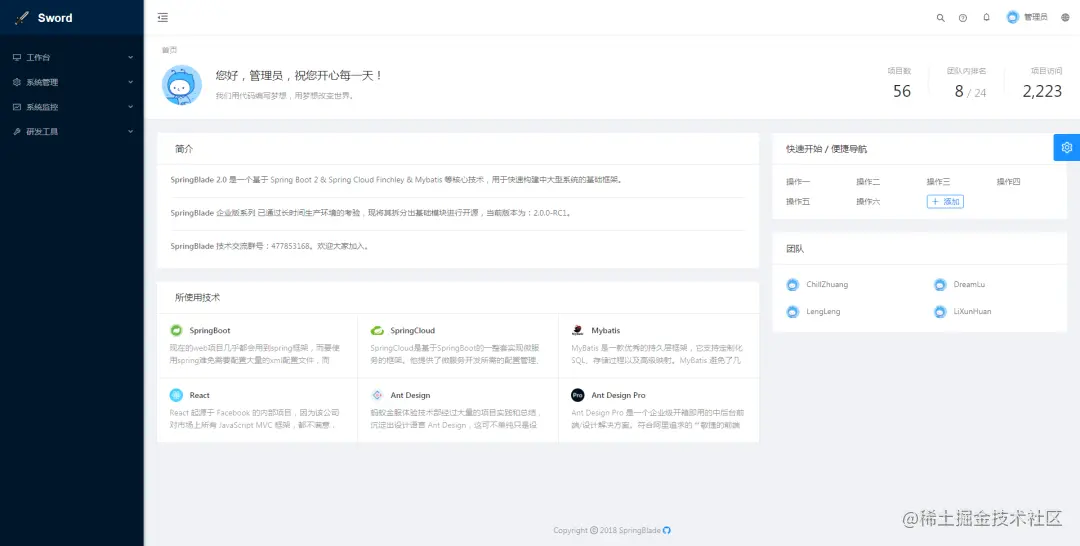Open the blue settings gear drawer
Viewport: 1080px width, 546px height.
1067,147
